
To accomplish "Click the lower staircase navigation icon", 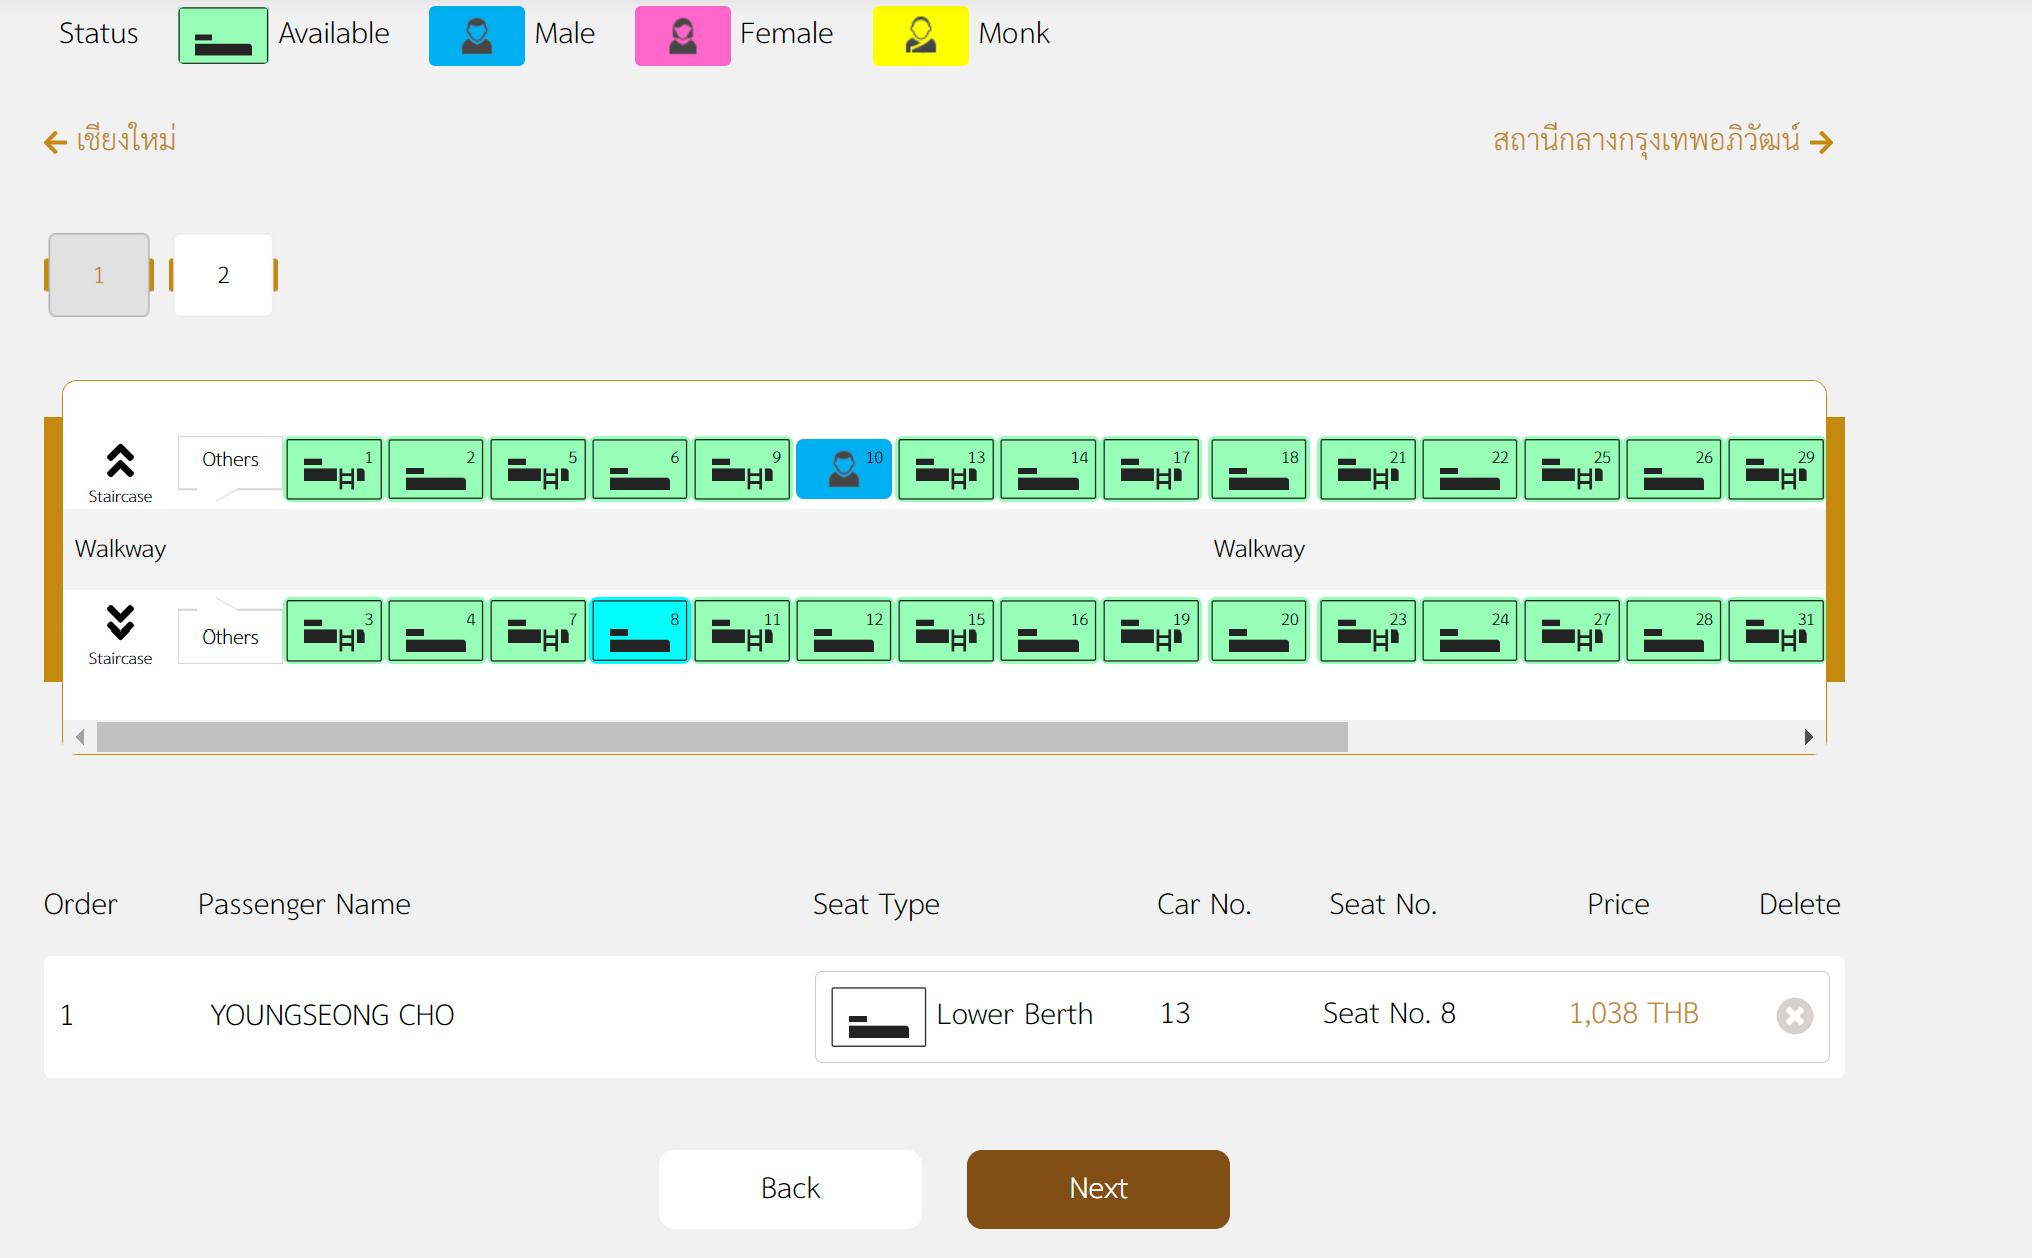I will pyautogui.click(x=122, y=624).
